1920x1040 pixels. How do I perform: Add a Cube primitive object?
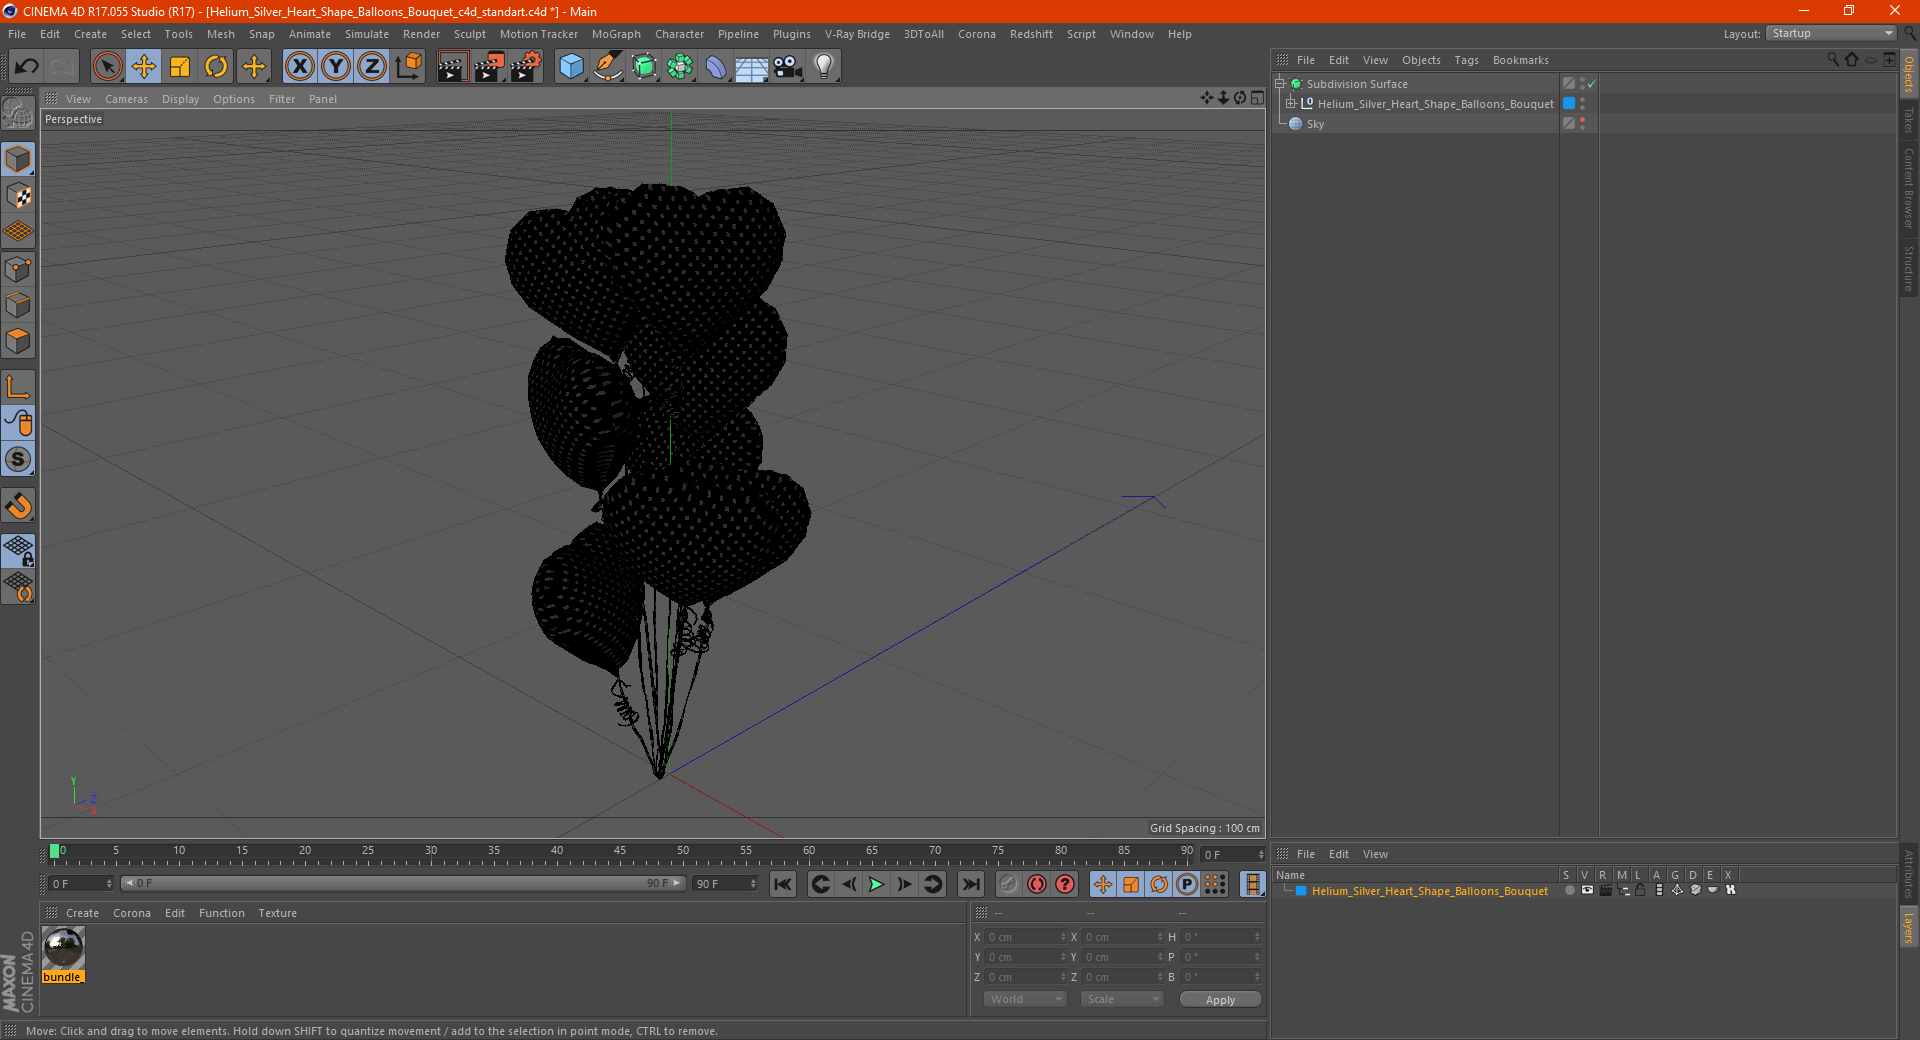[571, 67]
